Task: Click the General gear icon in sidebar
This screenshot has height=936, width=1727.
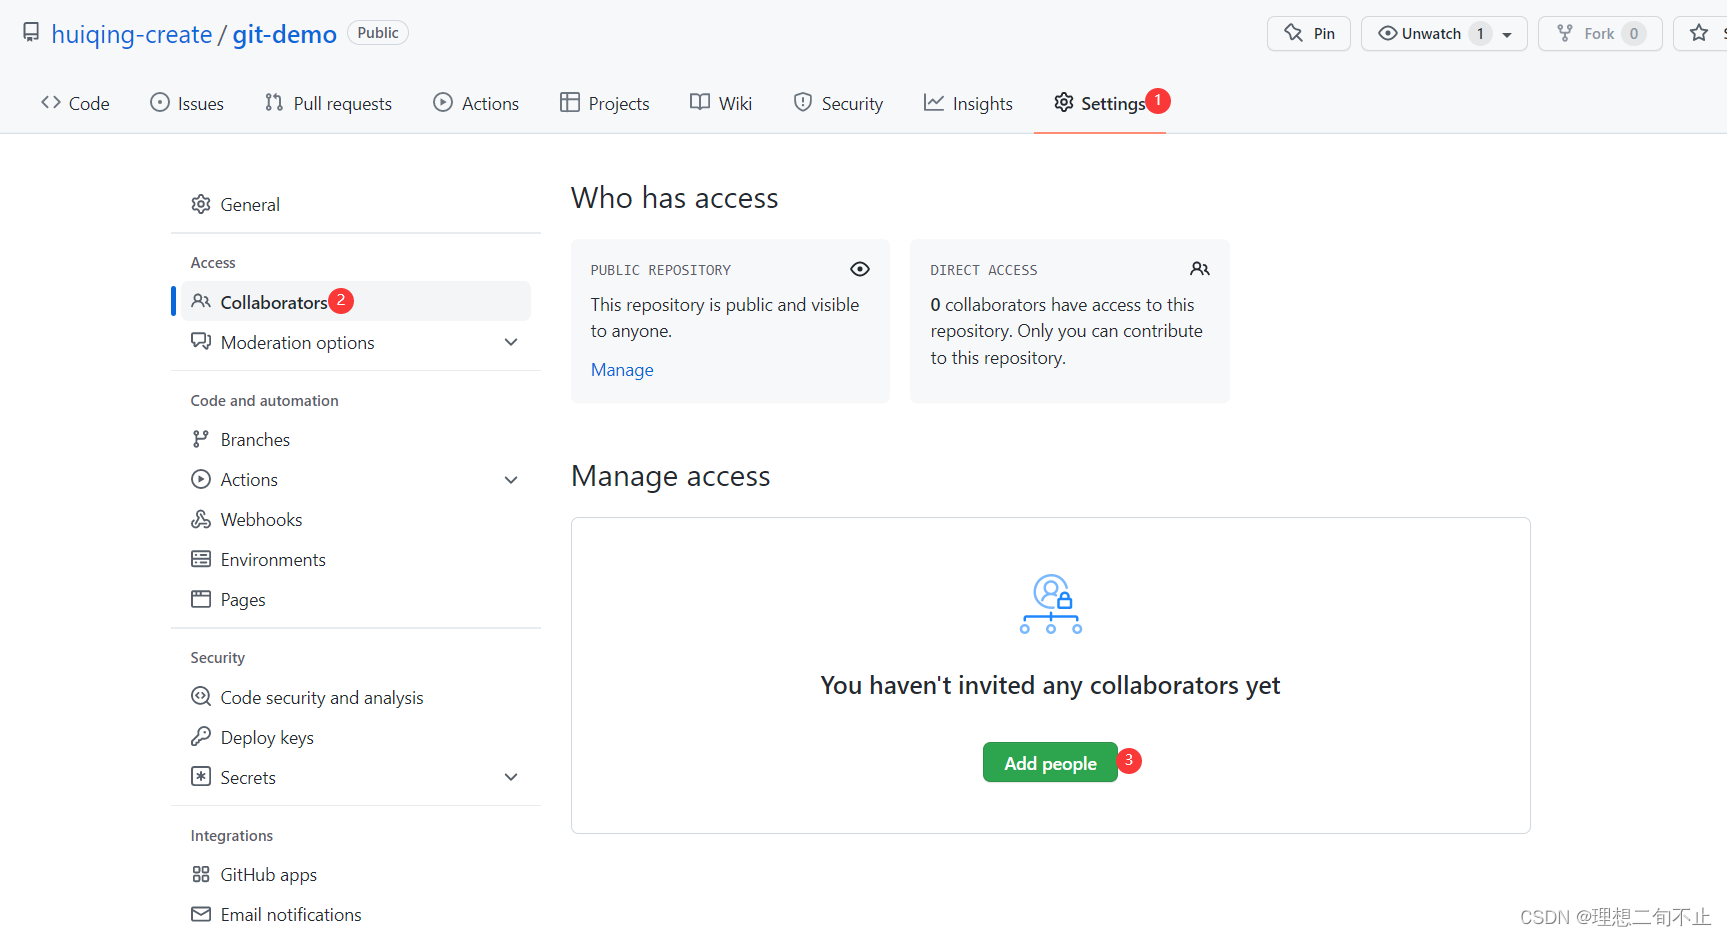Action: 201,204
